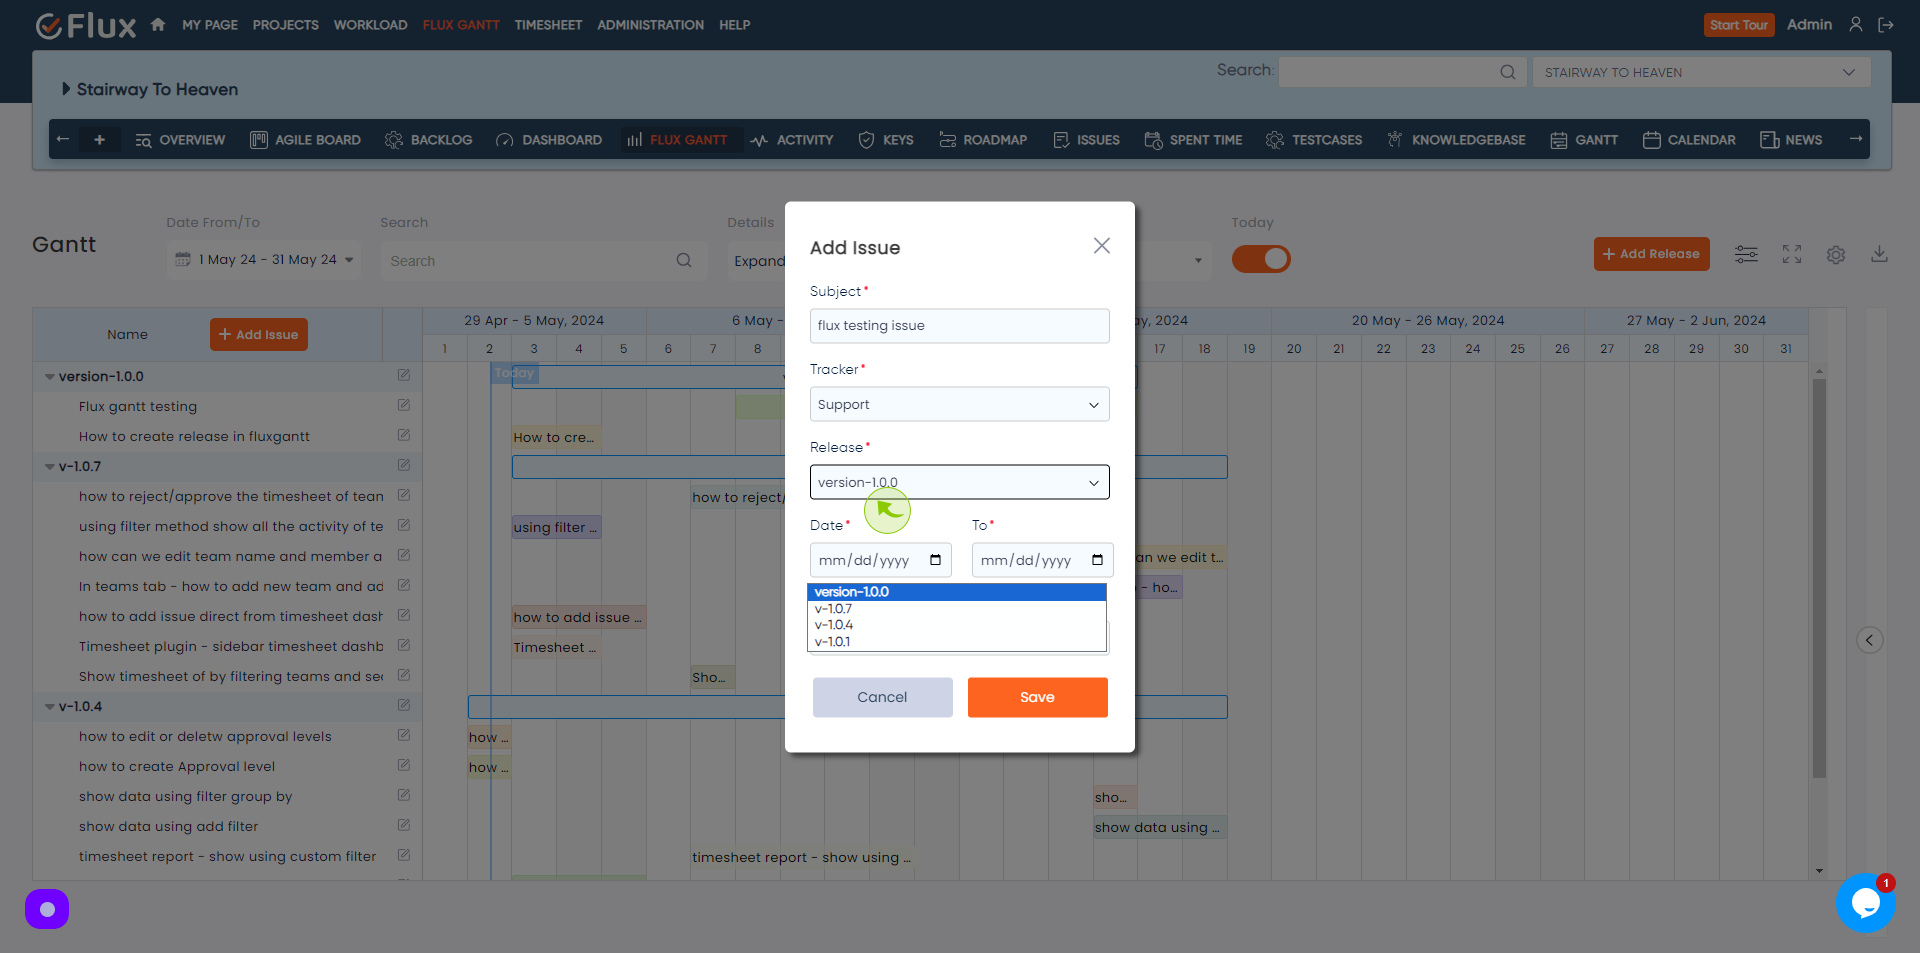Switch to Backlog tab
1920x953 pixels.
[x=428, y=140]
